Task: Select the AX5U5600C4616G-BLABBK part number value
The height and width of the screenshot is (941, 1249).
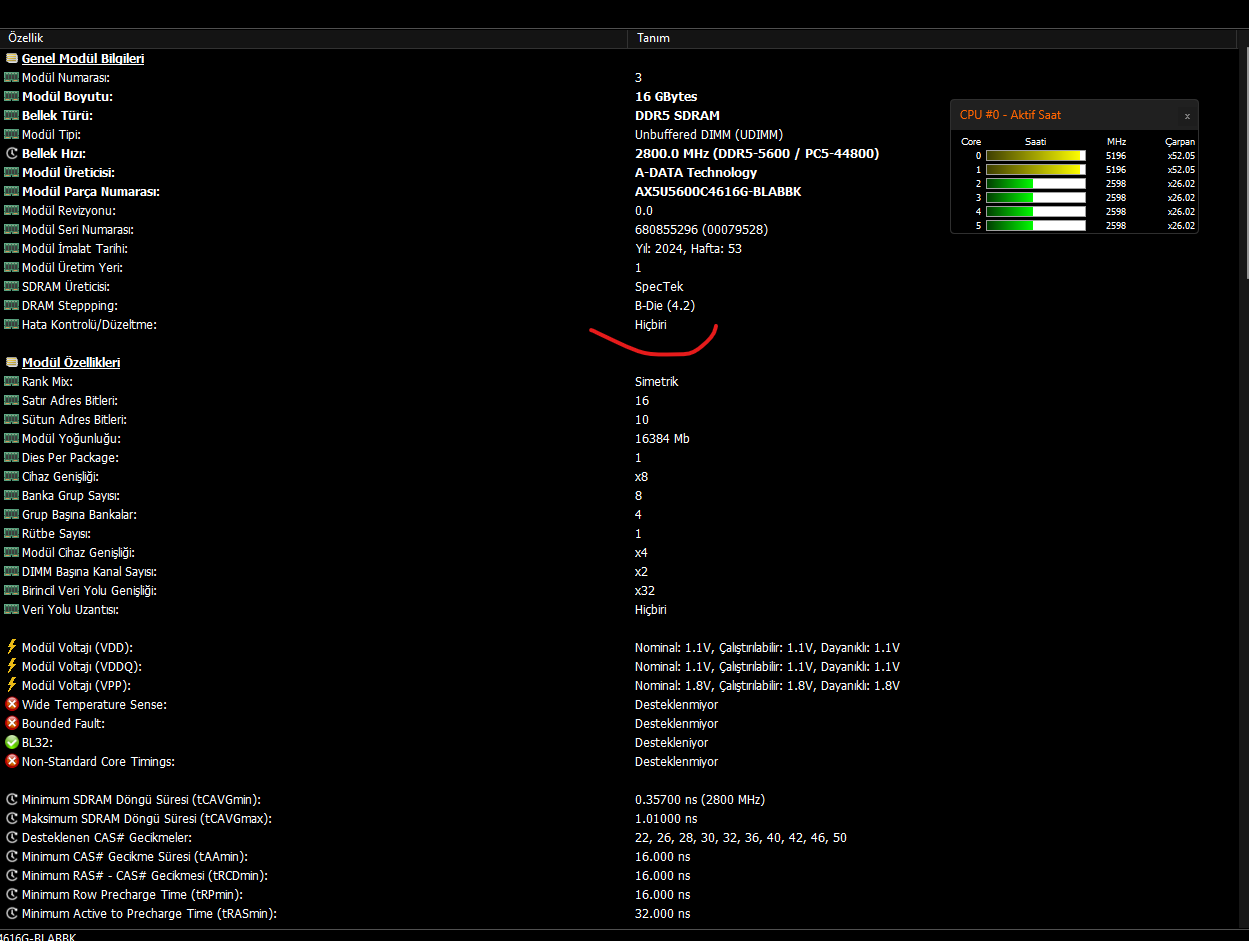Action: point(718,191)
